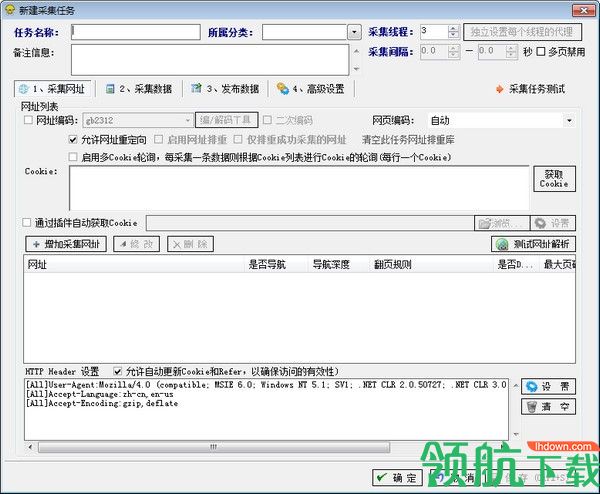600x494 pixels.
Task: Close the 新建采集任务 dialog
Action: coord(584,10)
